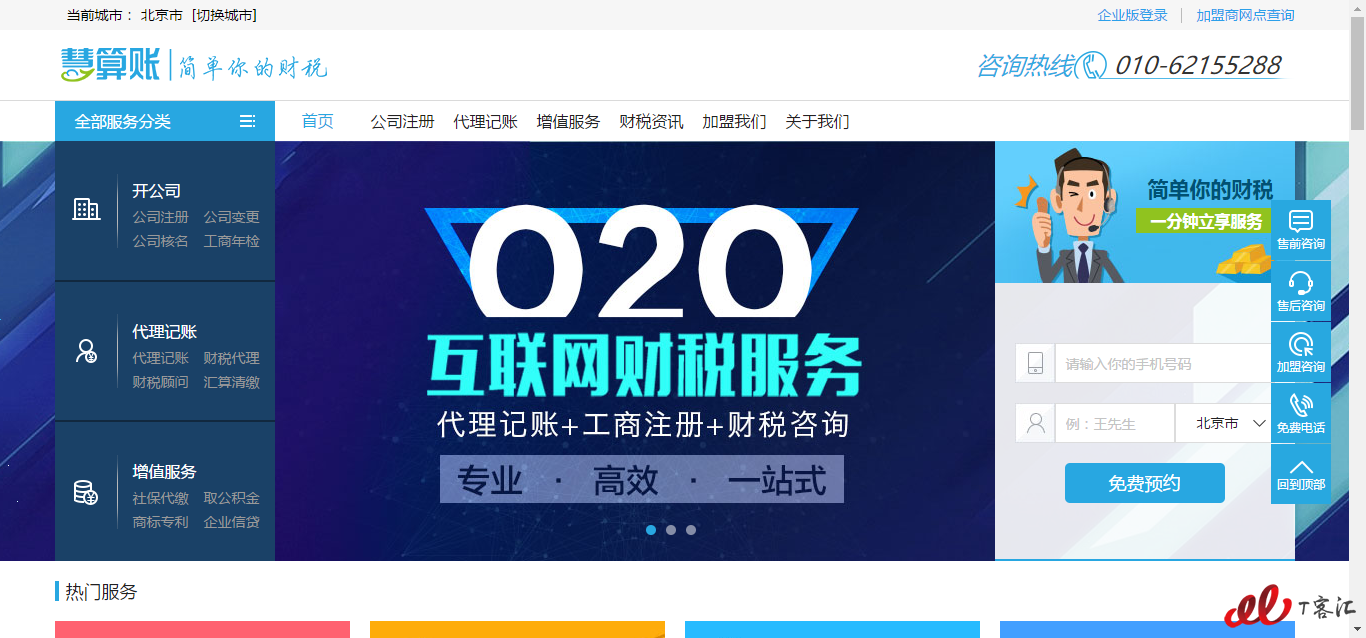Select the first carousel dot
The height and width of the screenshot is (638, 1366).
[x=651, y=530]
